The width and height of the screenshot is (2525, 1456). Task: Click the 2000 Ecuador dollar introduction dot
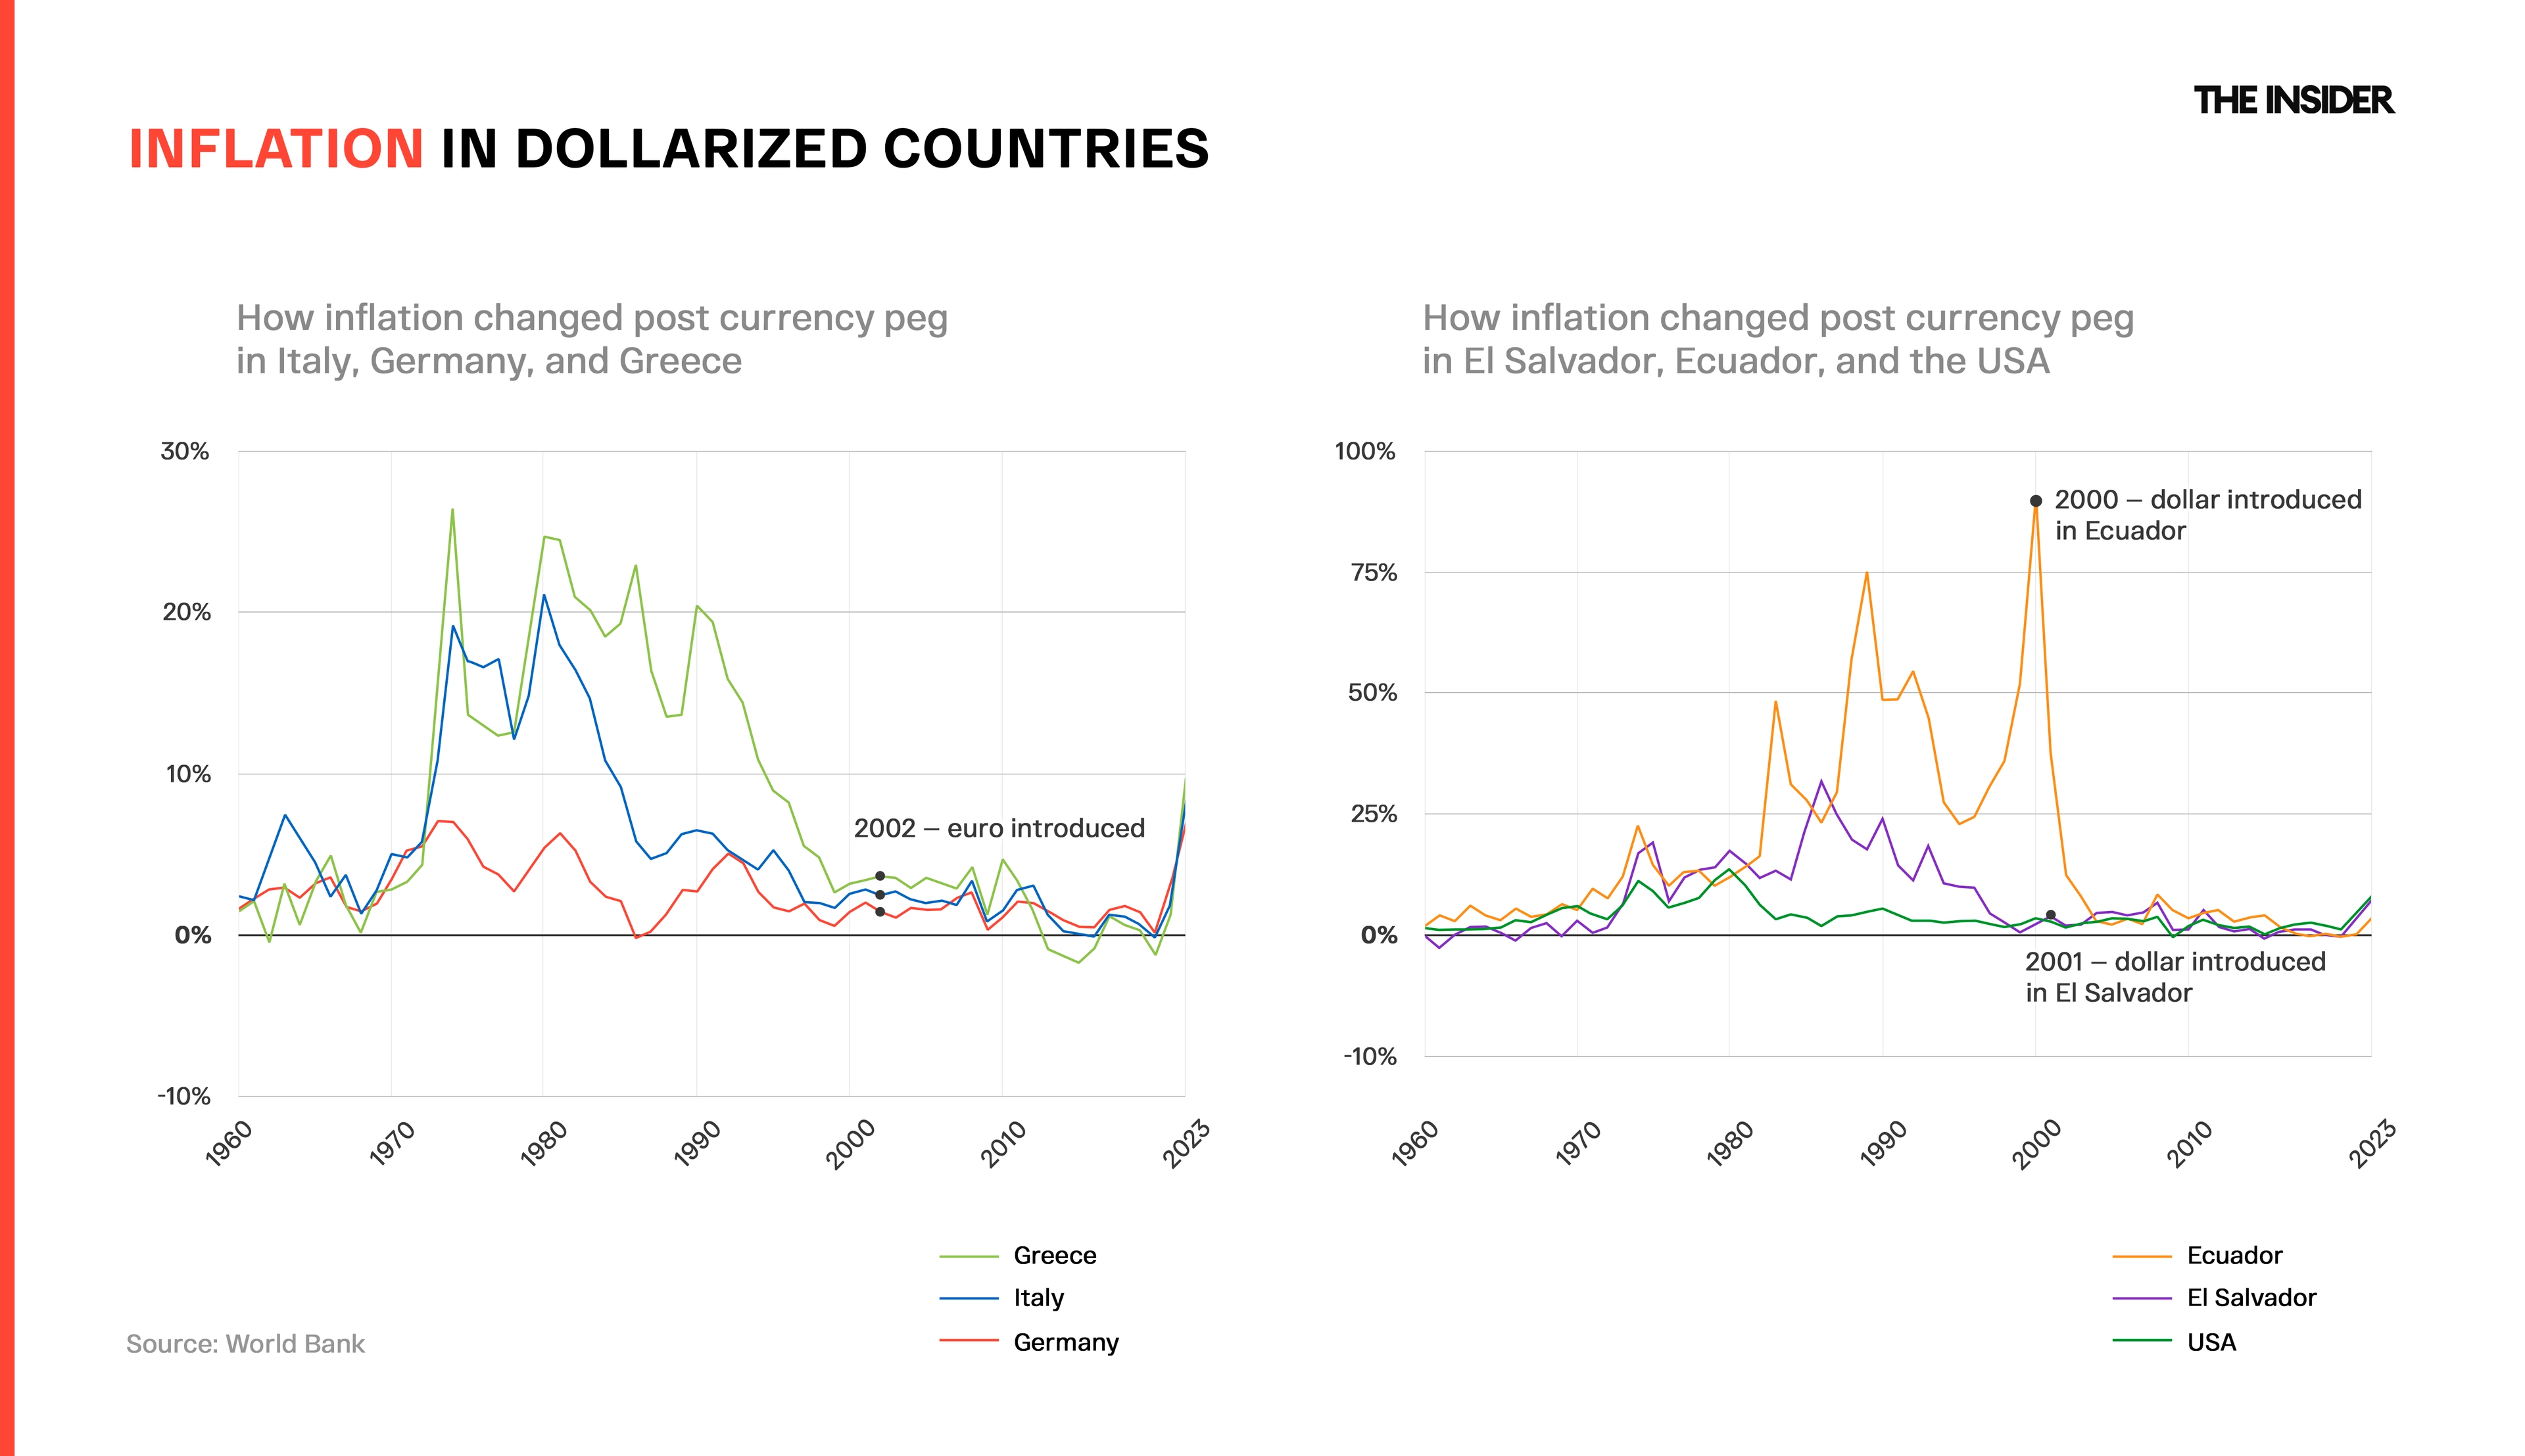tap(2035, 501)
